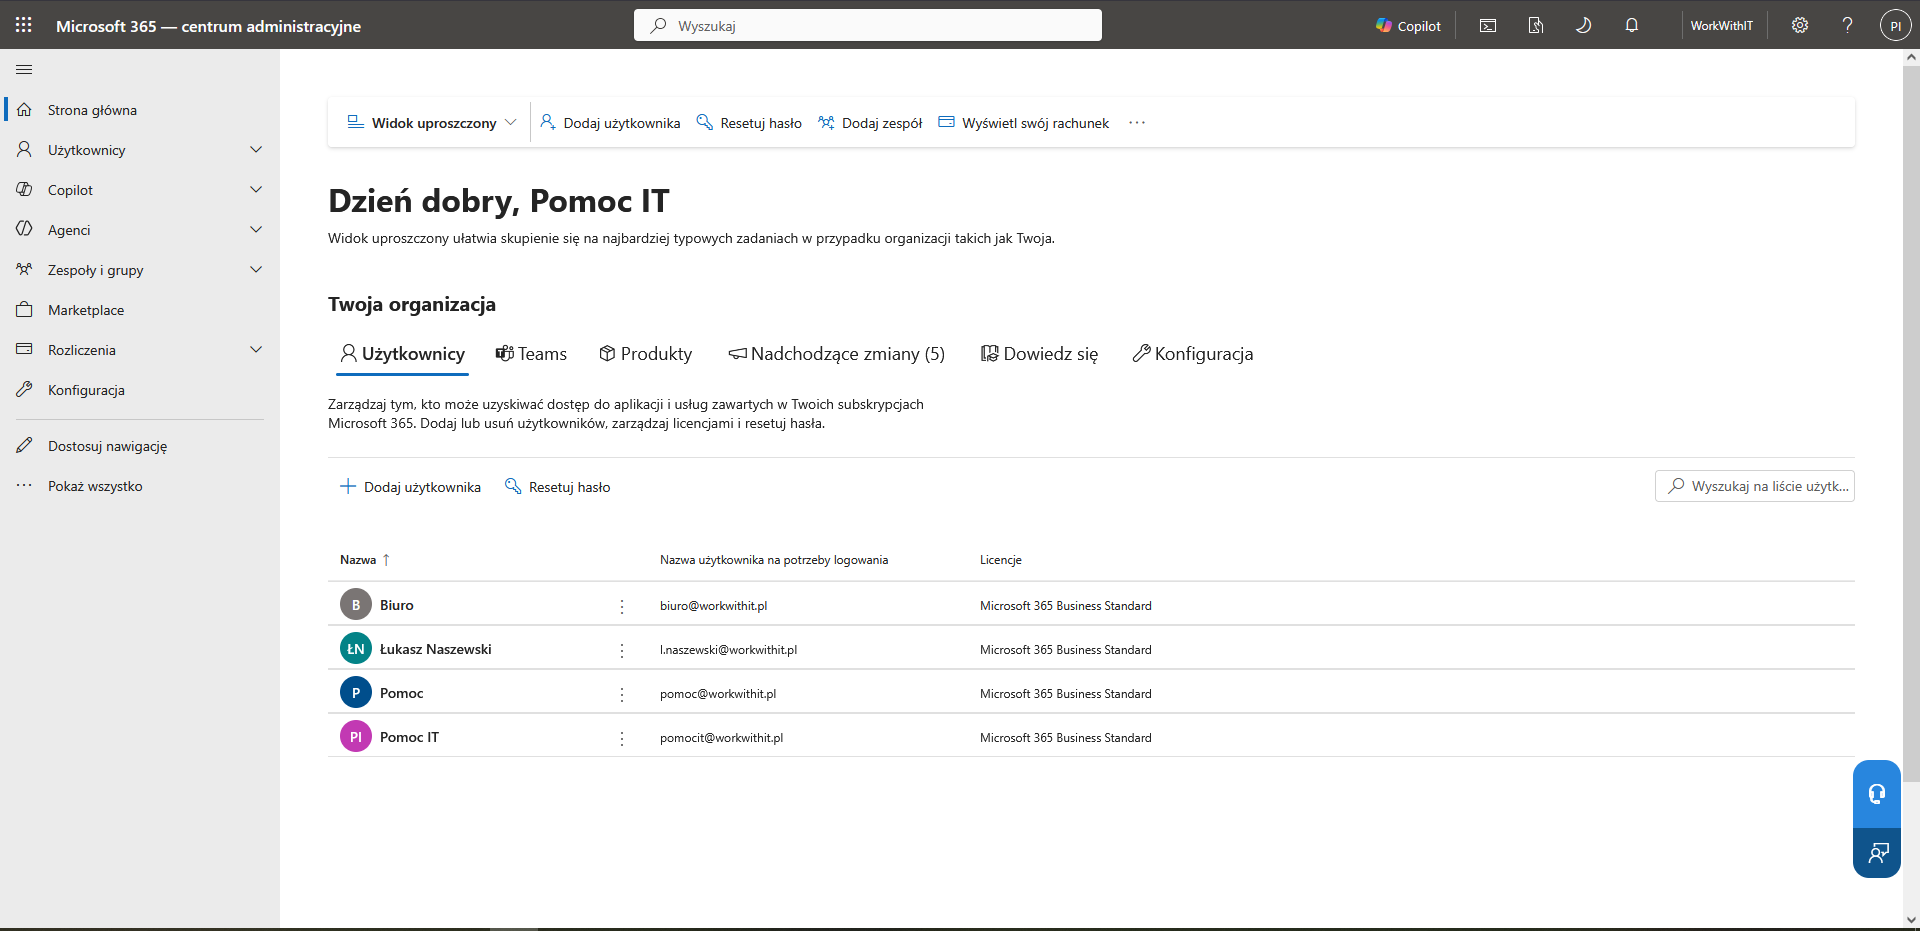Open the headset help support button

1877,794
